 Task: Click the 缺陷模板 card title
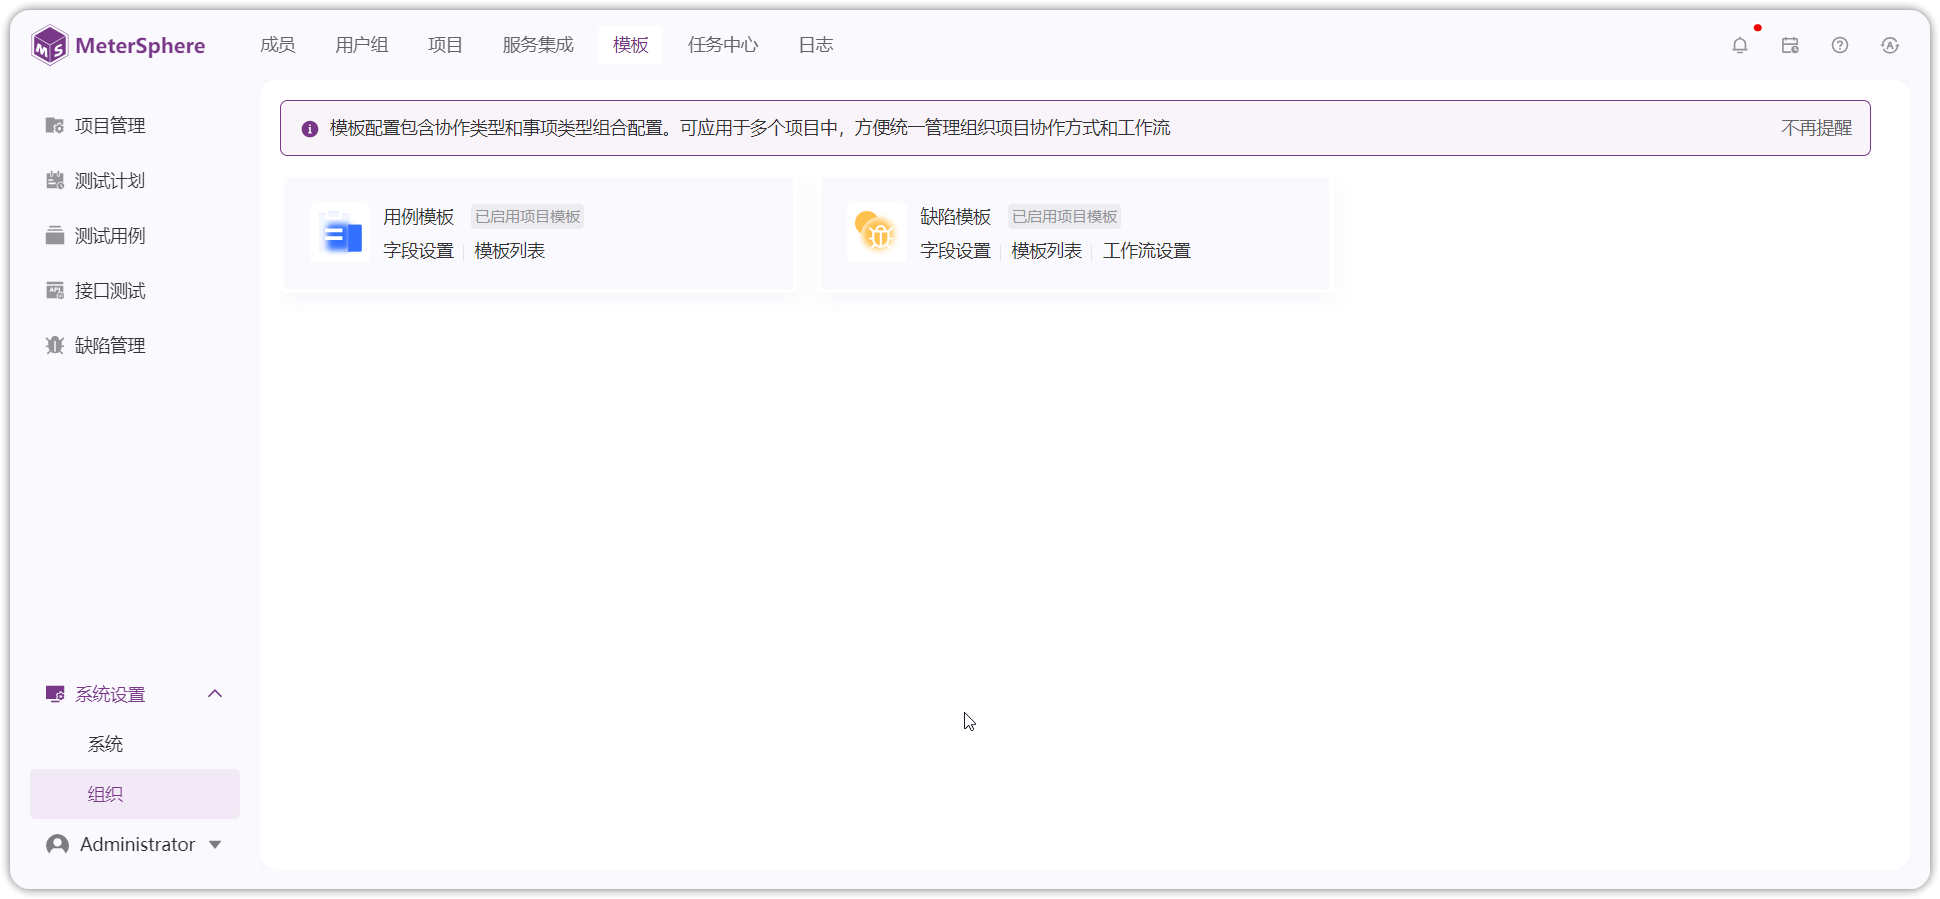pyautogui.click(x=956, y=217)
